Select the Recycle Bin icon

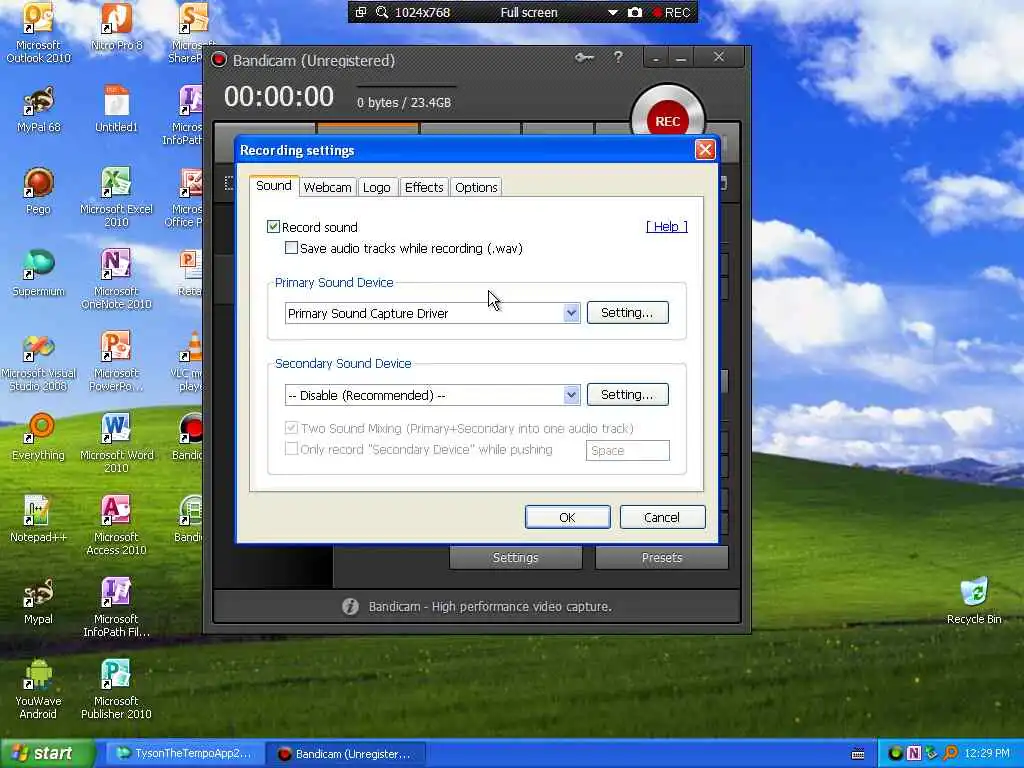click(x=974, y=601)
